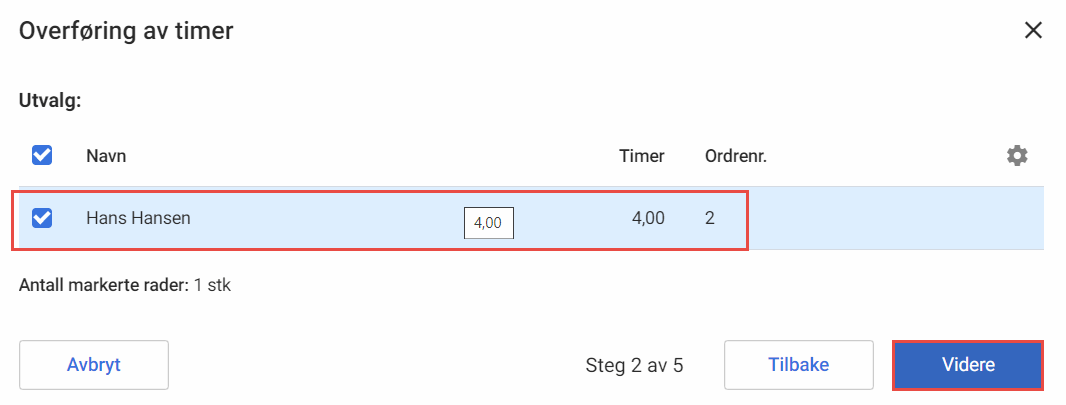Click the 1 stk count text
1066x405 pixels.
pos(212,285)
